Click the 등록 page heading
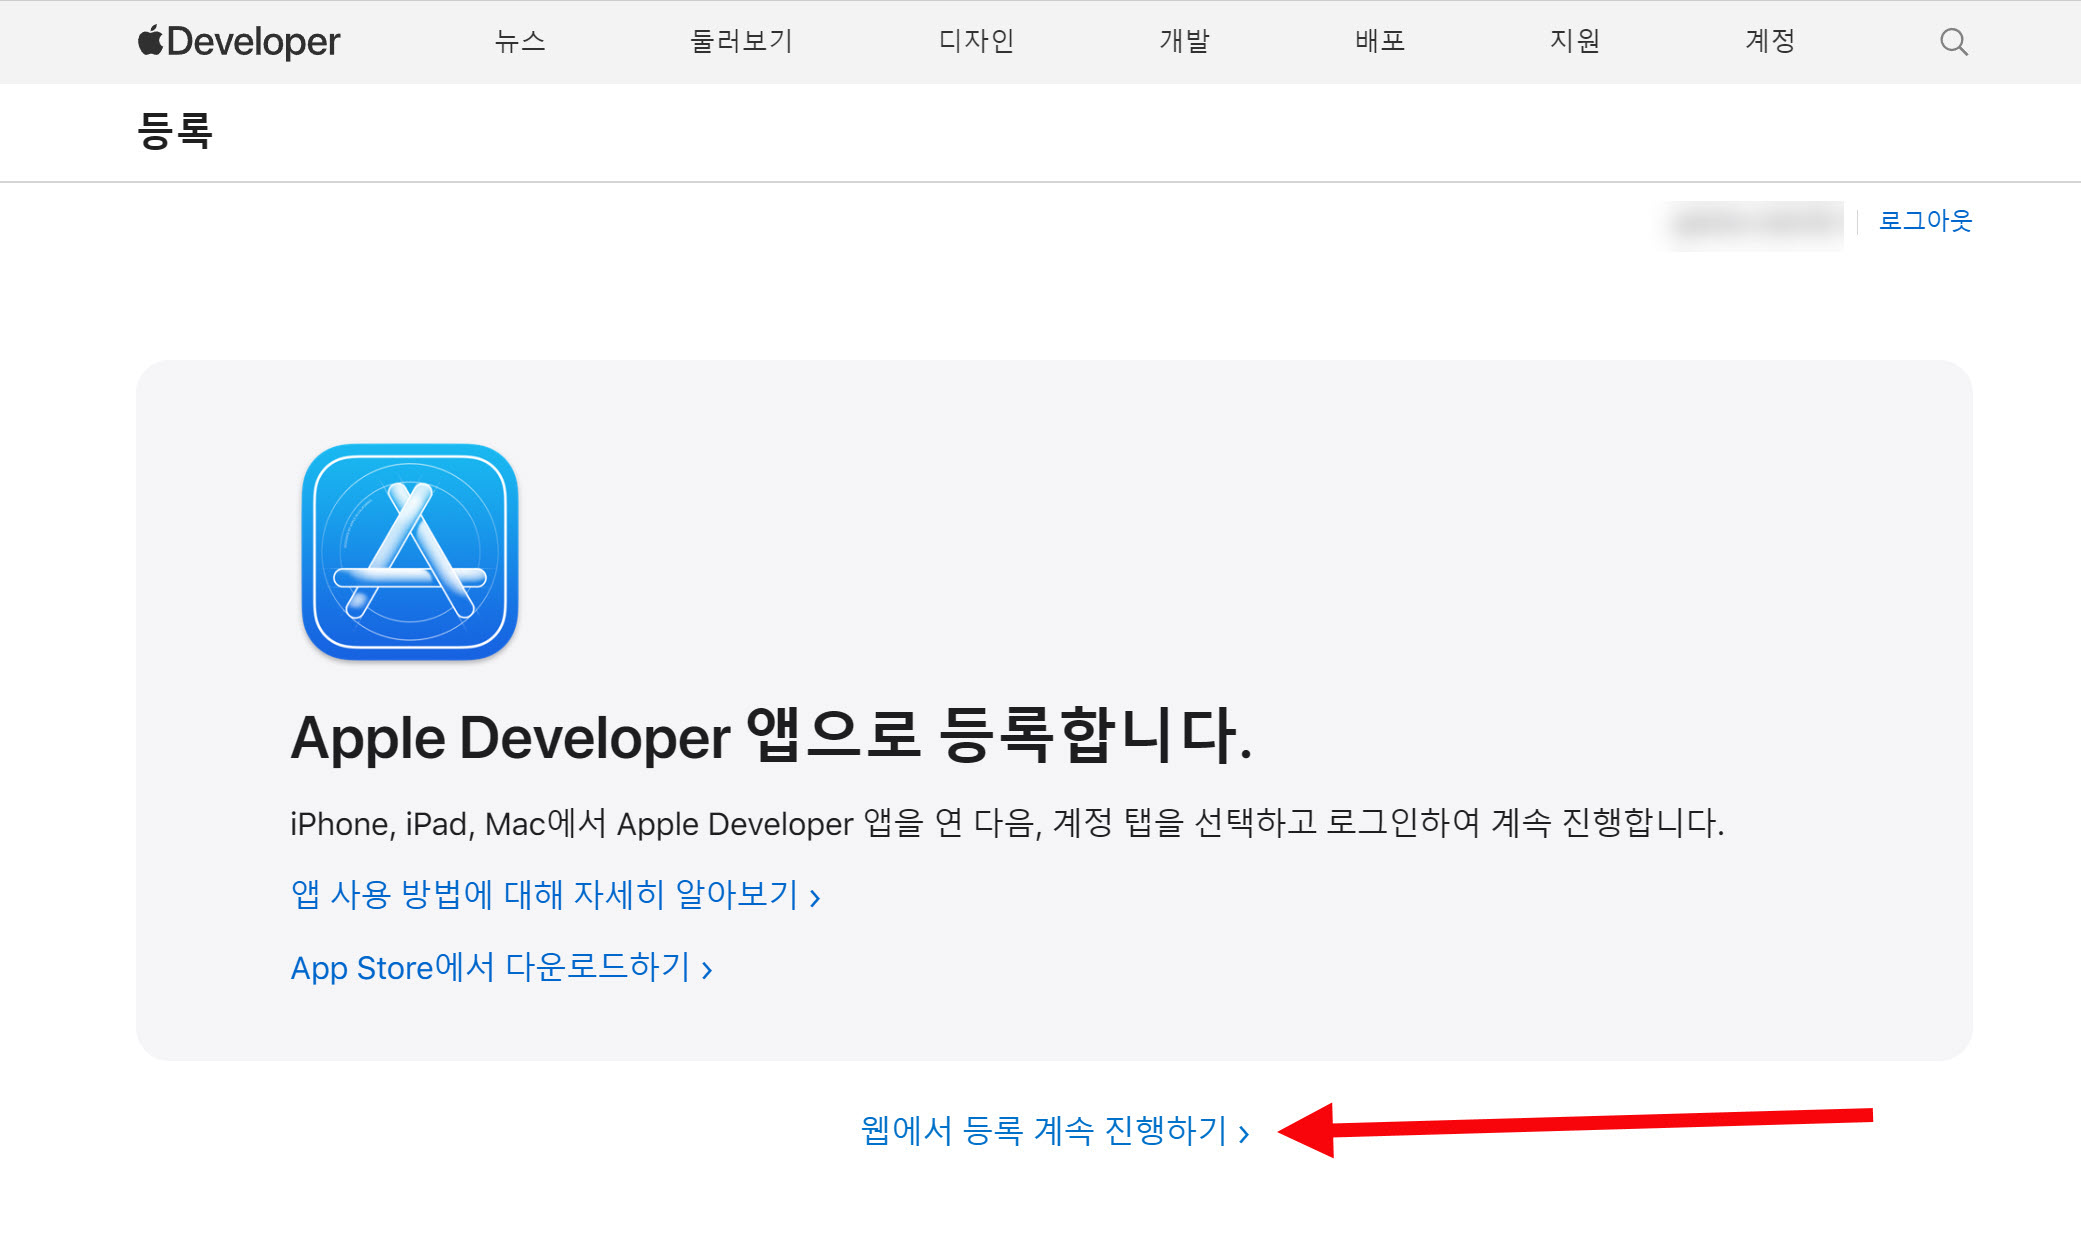Screen dimensions: 2081x1244 click(175, 131)
